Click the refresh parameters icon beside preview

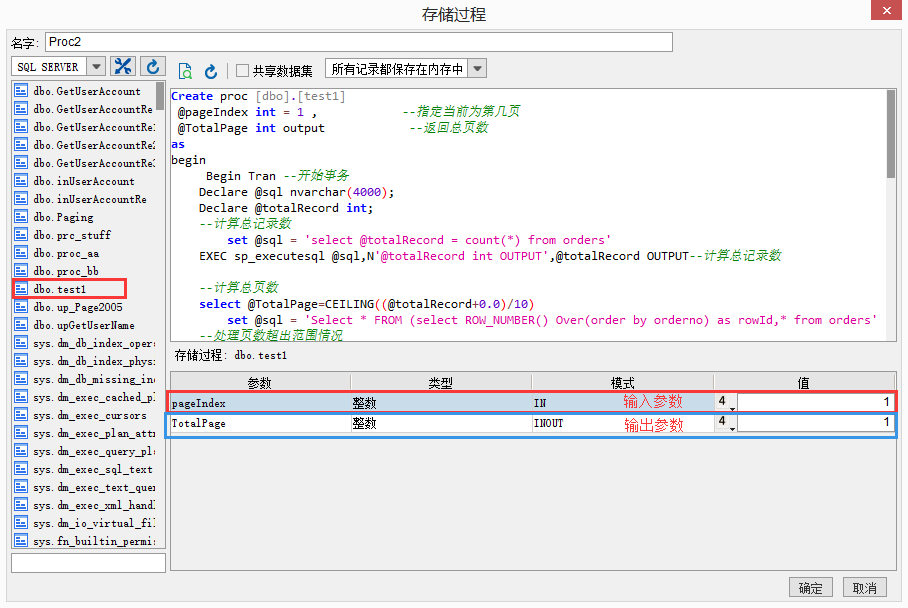[211, 71]
